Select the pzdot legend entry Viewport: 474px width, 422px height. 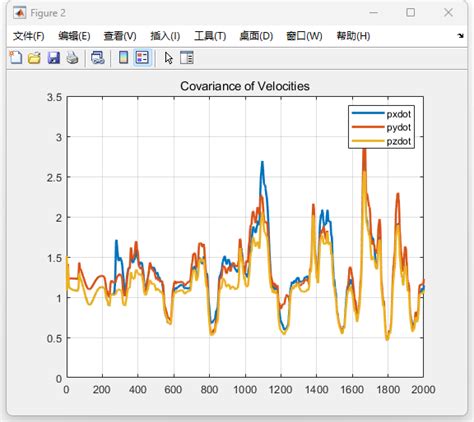coord(381,141)
